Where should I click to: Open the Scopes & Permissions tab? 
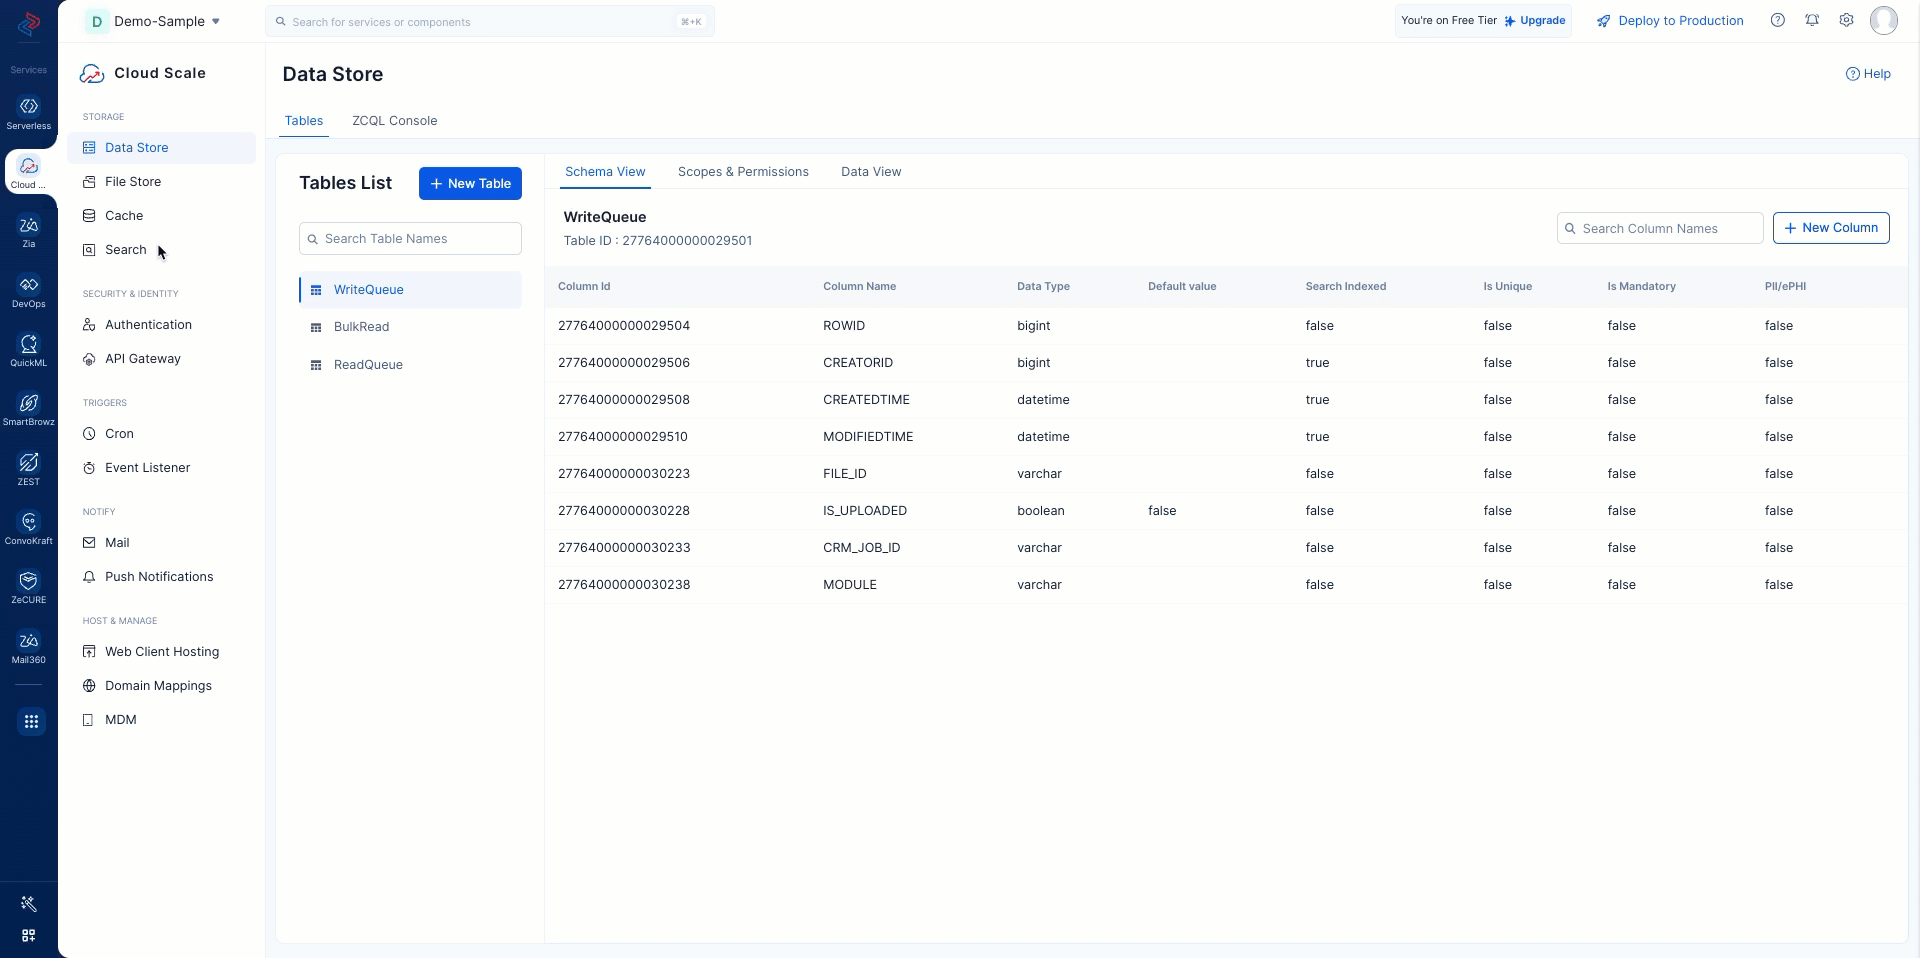click(743, 172)
